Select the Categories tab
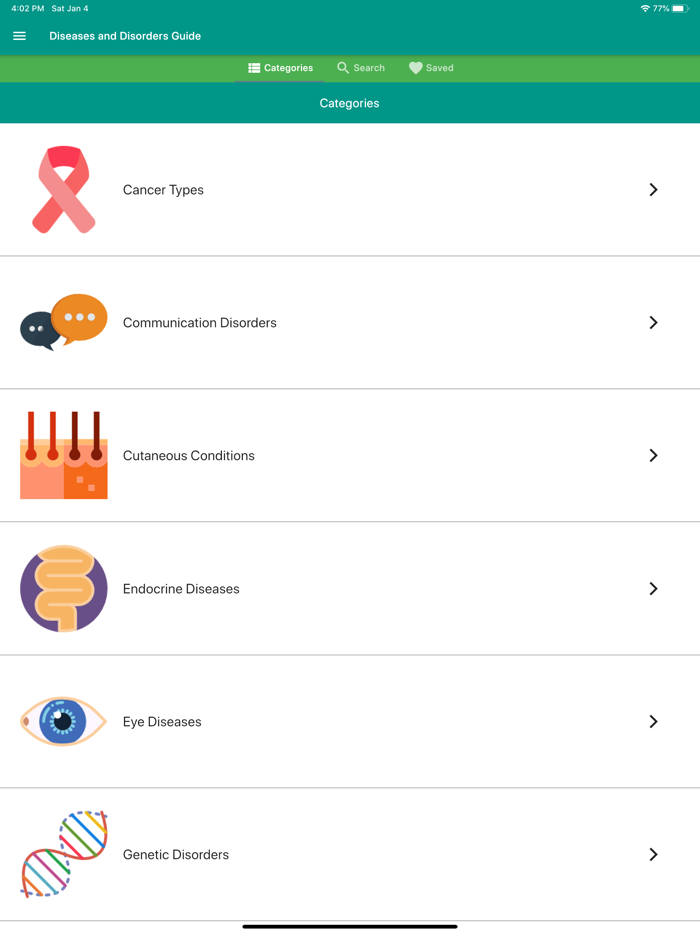The image size is (700, 934). pyautogui.click(x=280, y=68)
